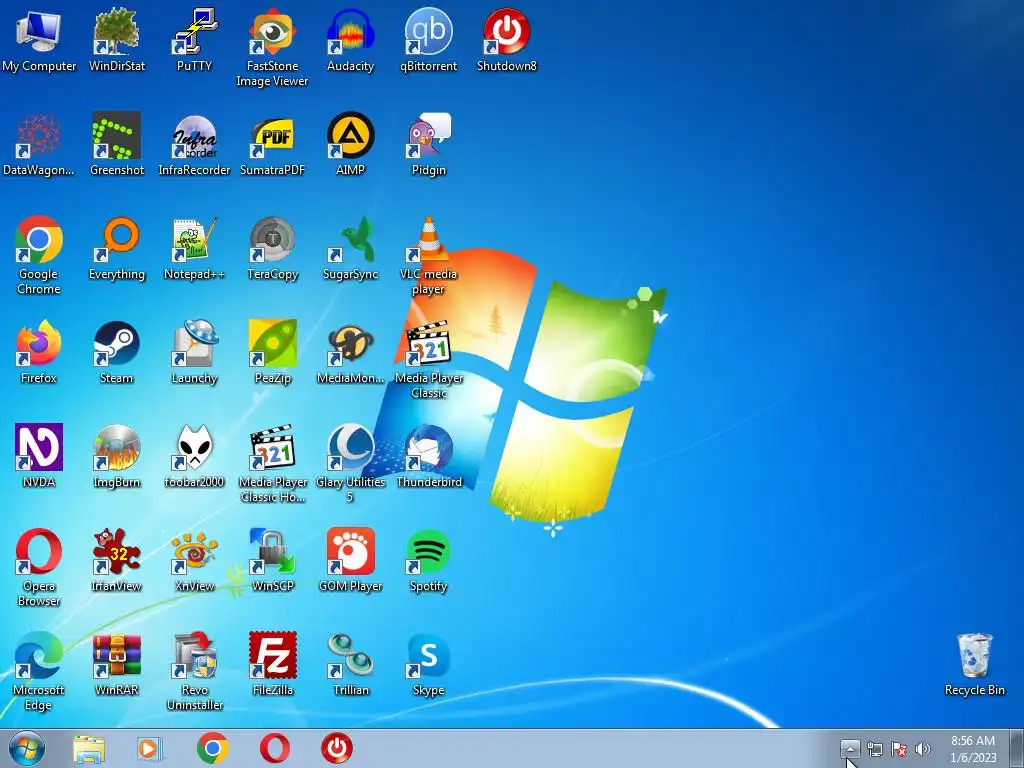
Task: Select the foobar2000 shortcut
Action: tap(194, 456)
